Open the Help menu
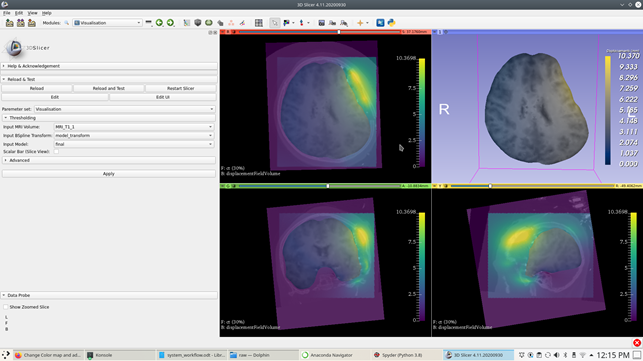Viewport: 643px width, 361px height. (x=46, y=13)
